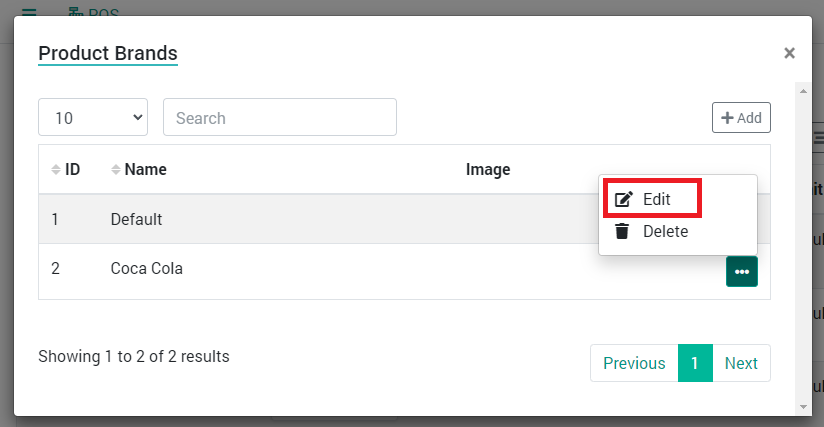
Task: Open the three-dots action button for Coca Cola
Action: pos(741,272)
